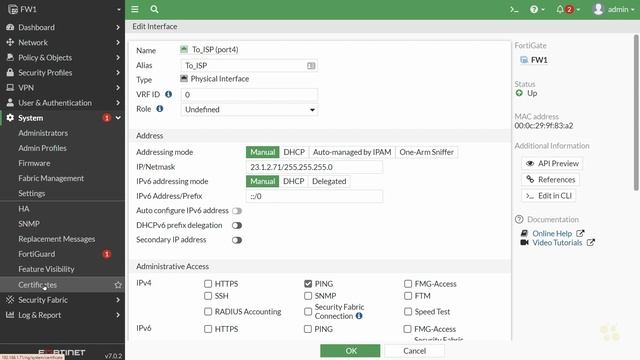Click the System alert badge
The width and height of the screenshot is (640, 360).
point(107,118)
